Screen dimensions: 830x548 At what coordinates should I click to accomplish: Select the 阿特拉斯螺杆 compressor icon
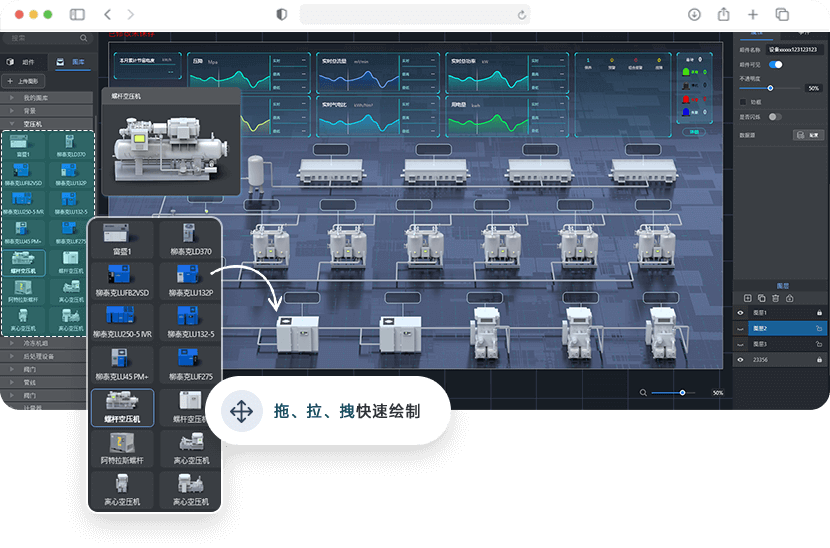click(x=122, y=447)
